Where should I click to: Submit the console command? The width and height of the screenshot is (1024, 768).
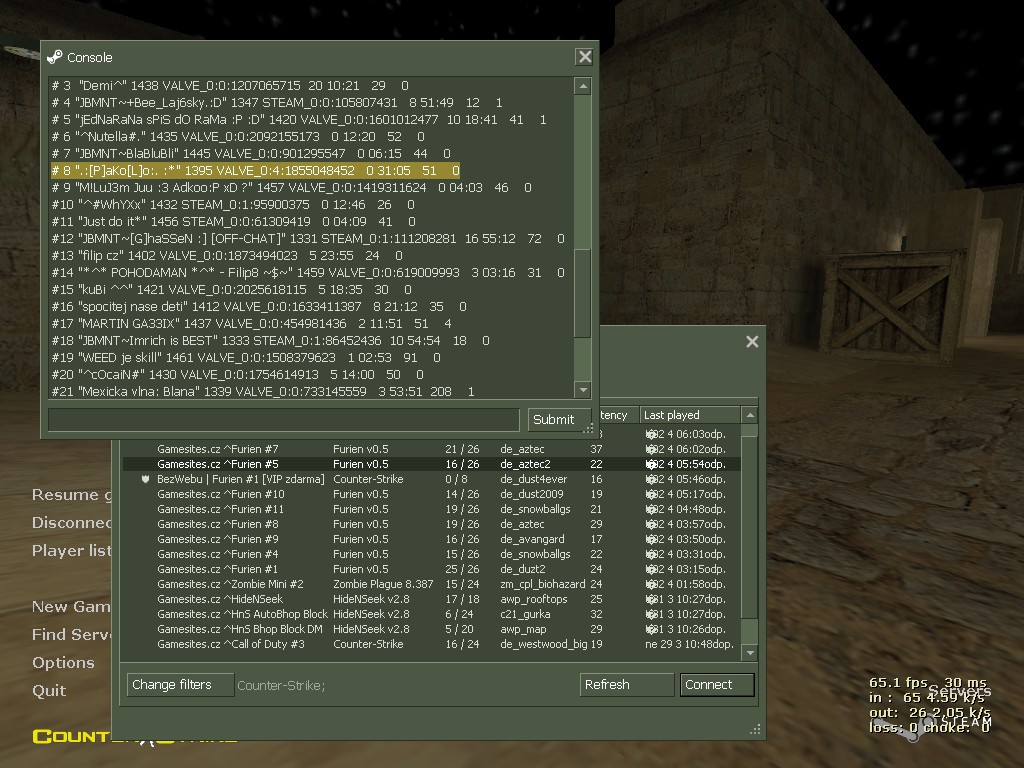(554, 419)
